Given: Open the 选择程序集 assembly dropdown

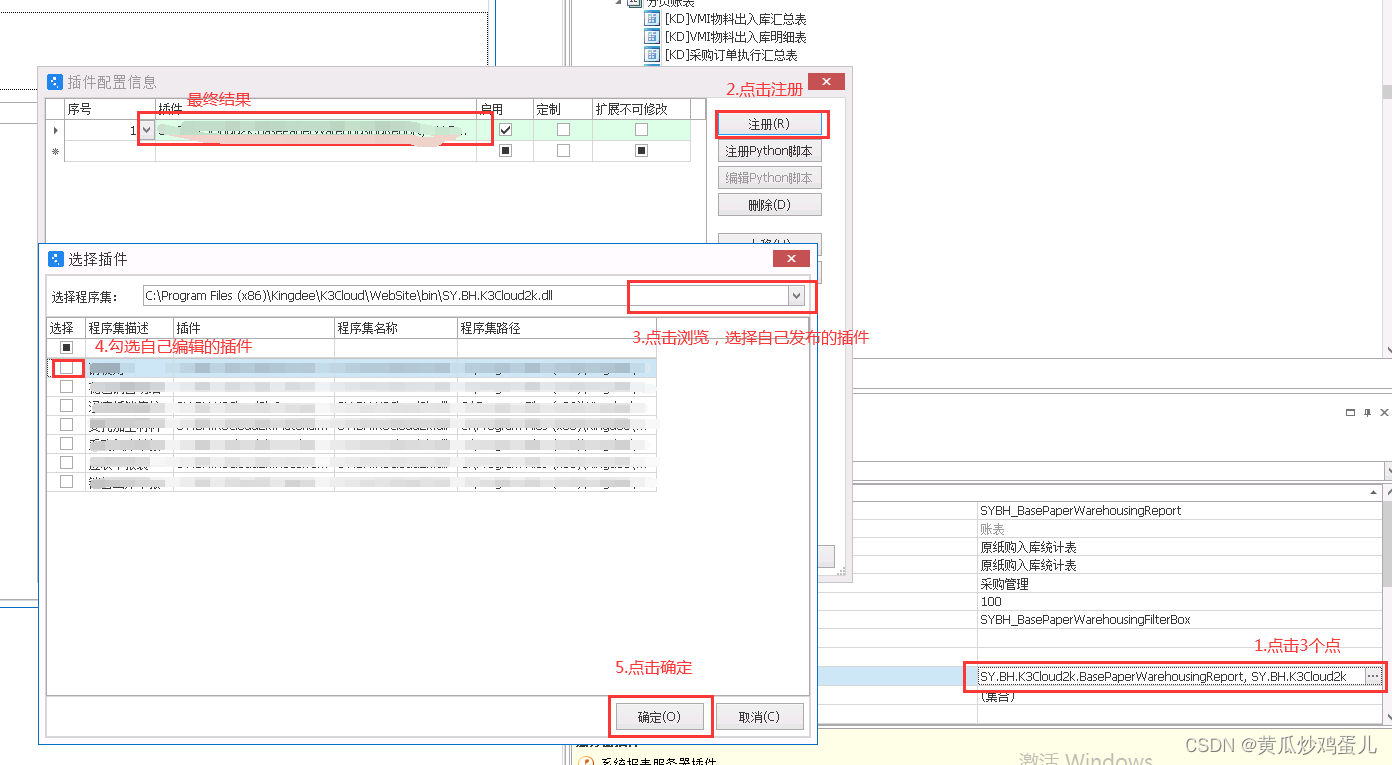Looking at the screenshot, I should (796, 296).
